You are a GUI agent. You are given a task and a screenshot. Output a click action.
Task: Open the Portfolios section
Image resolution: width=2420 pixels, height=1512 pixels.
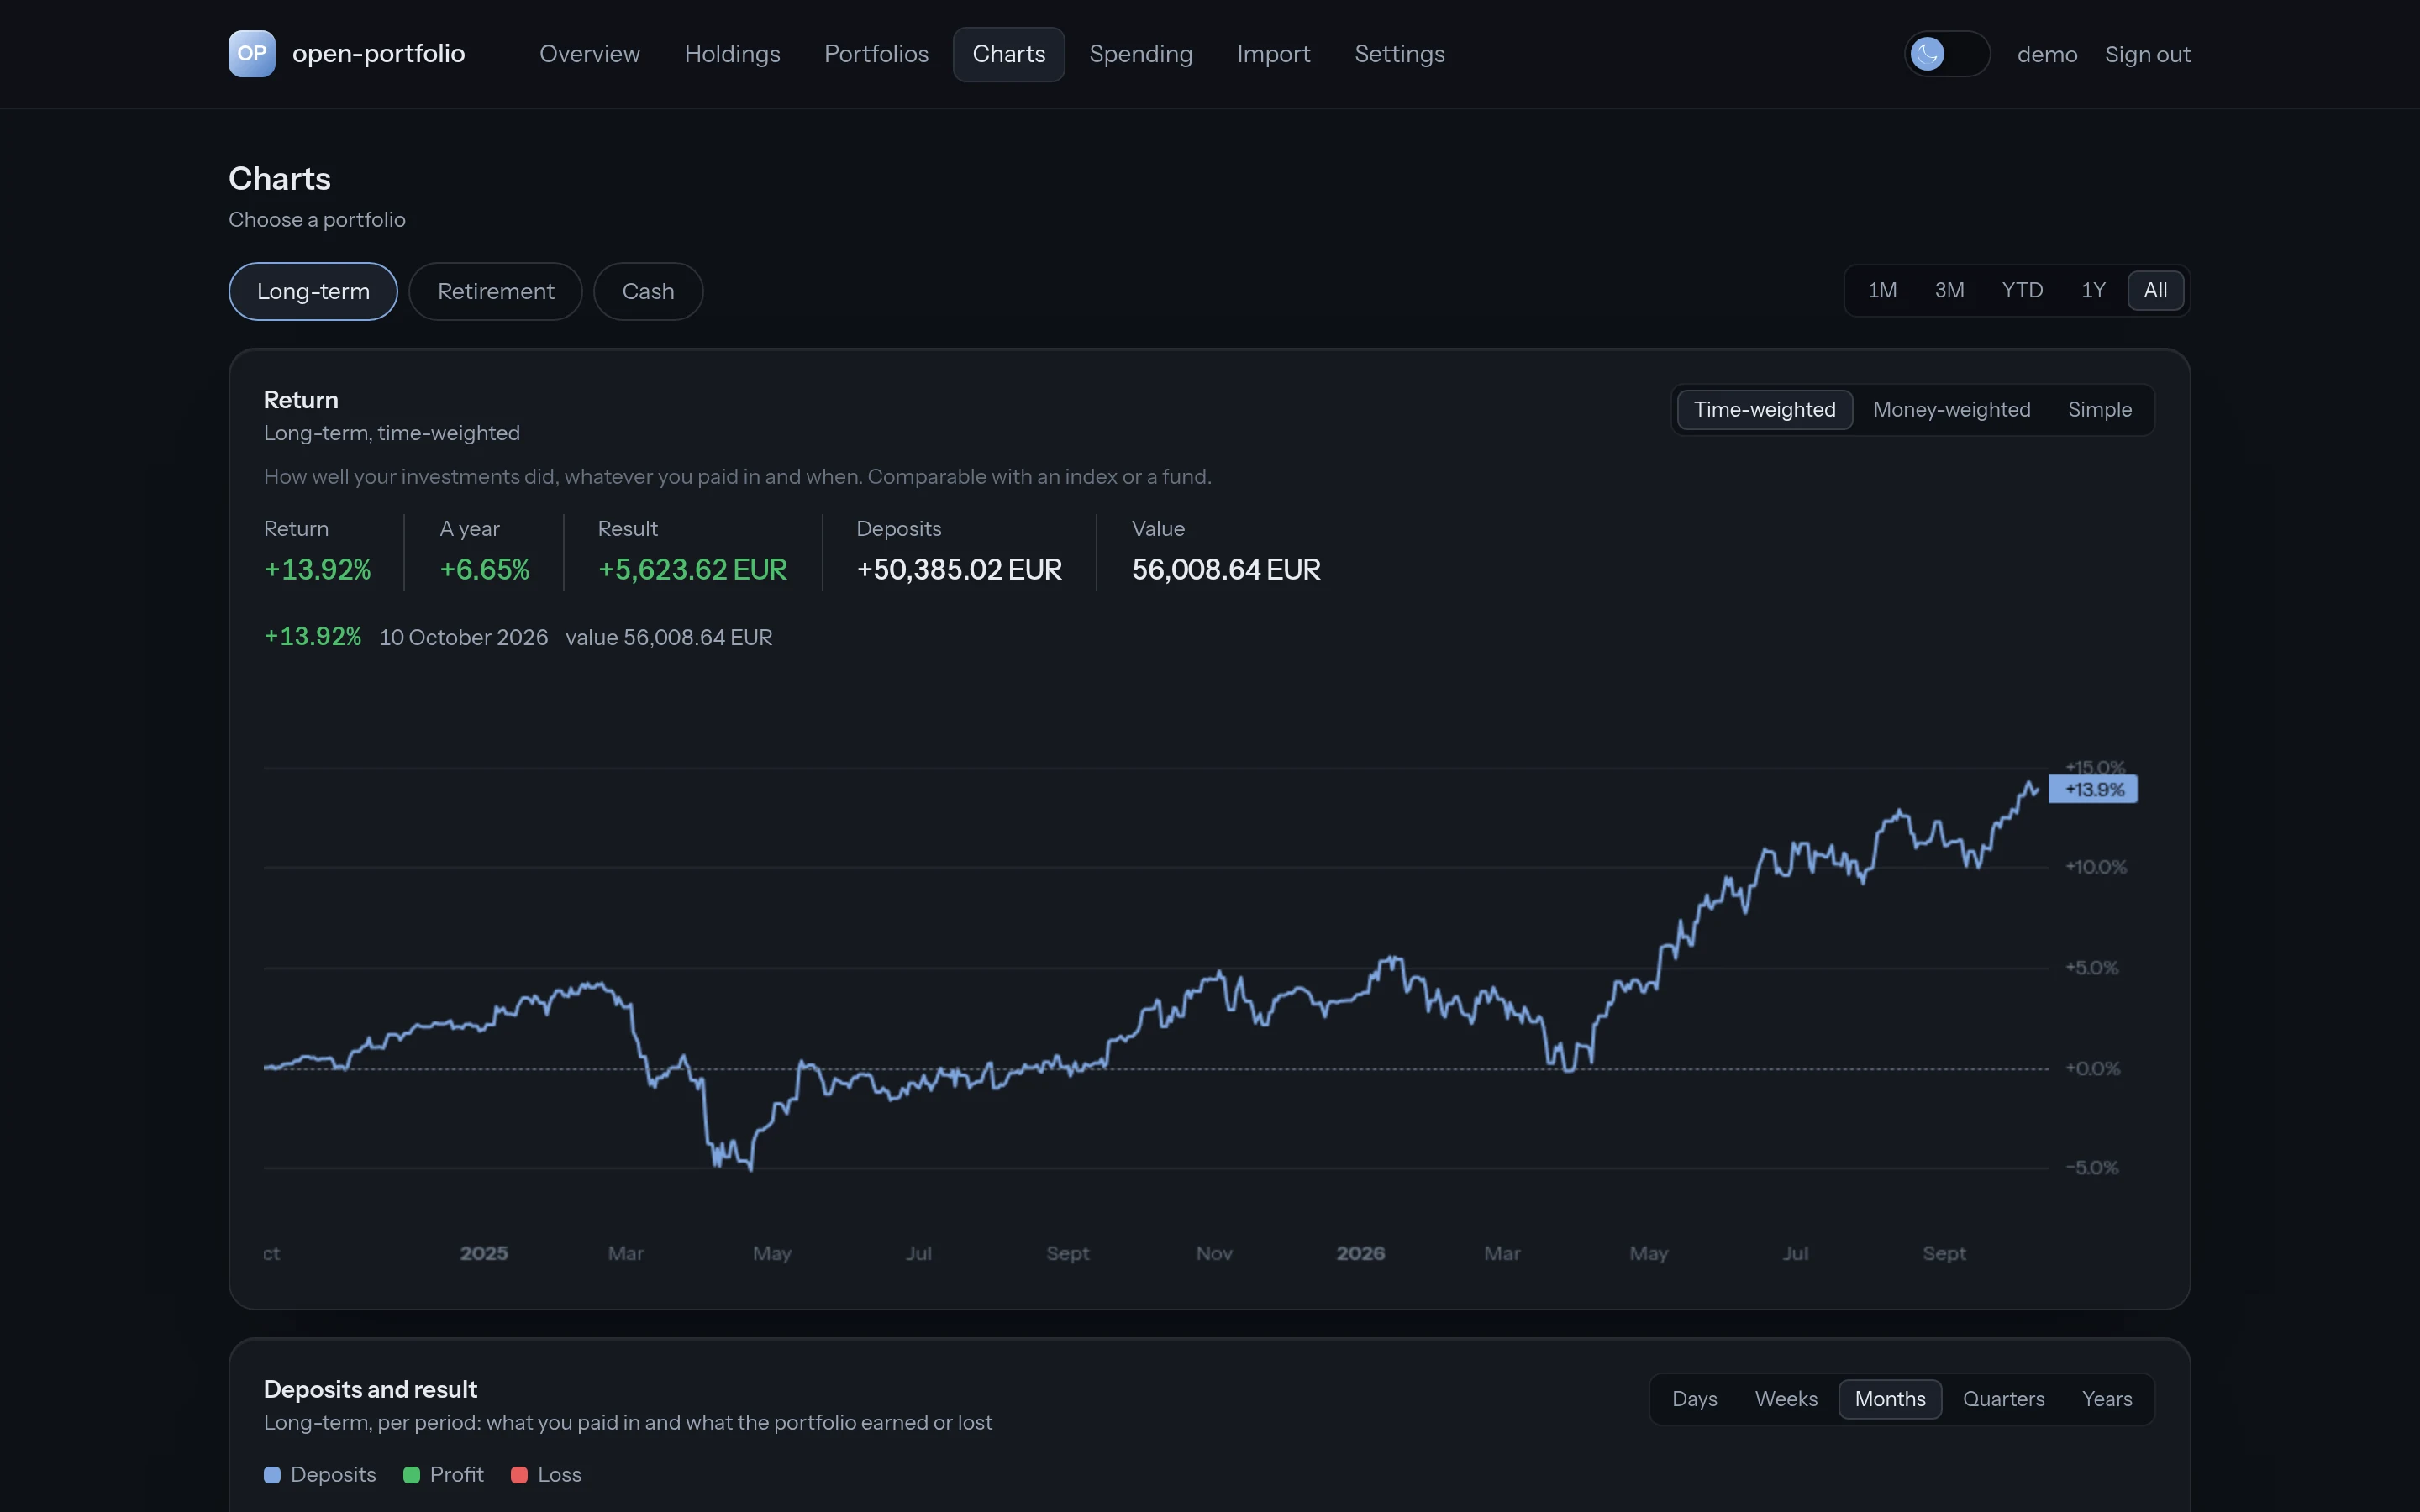[x=876, y=54]
